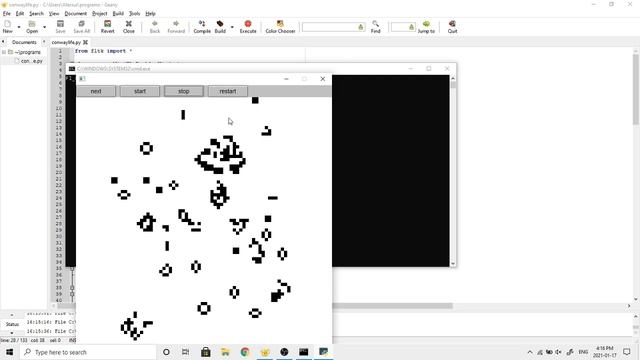Open File Explorer from taskbar

(225, 352)
